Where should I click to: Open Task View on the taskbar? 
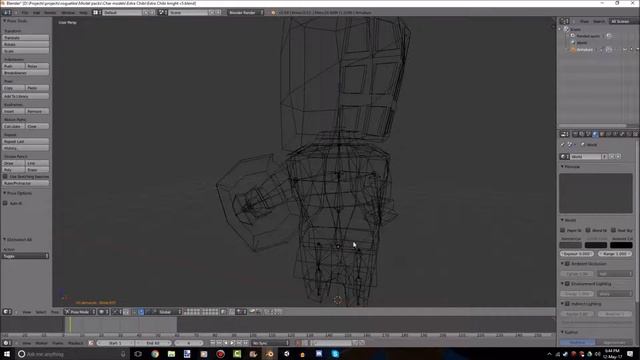[x=138, y=354]
